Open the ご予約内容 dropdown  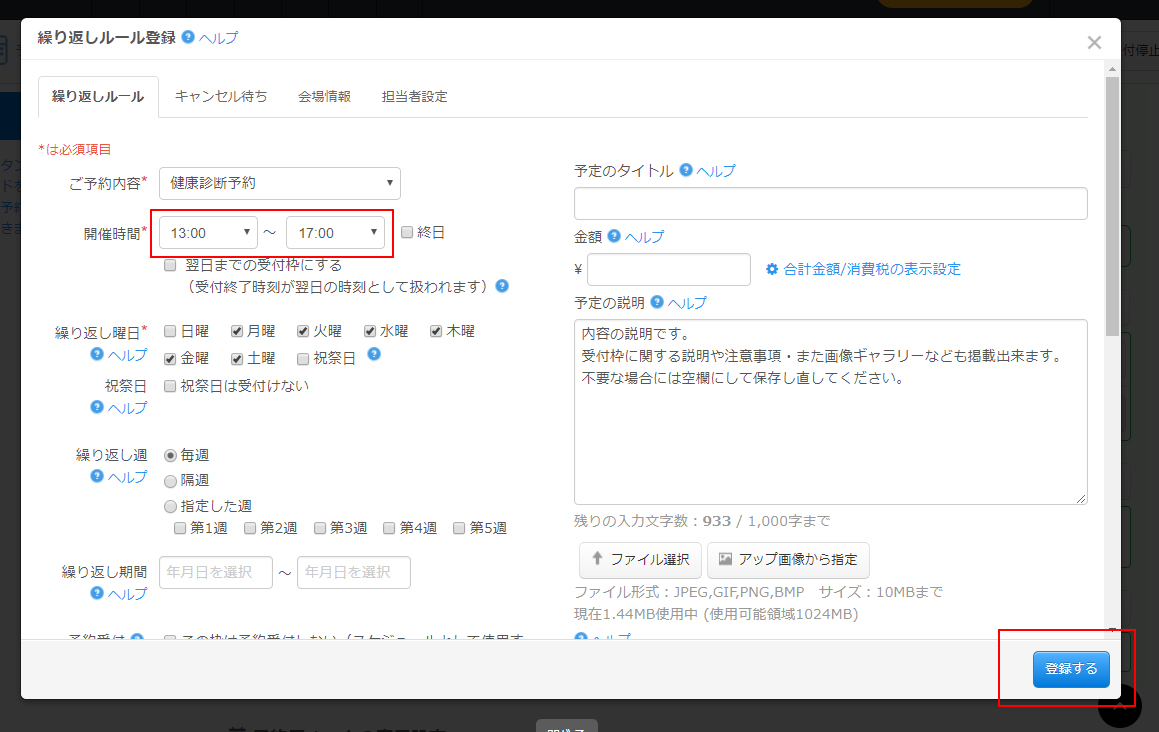(280, 183)
